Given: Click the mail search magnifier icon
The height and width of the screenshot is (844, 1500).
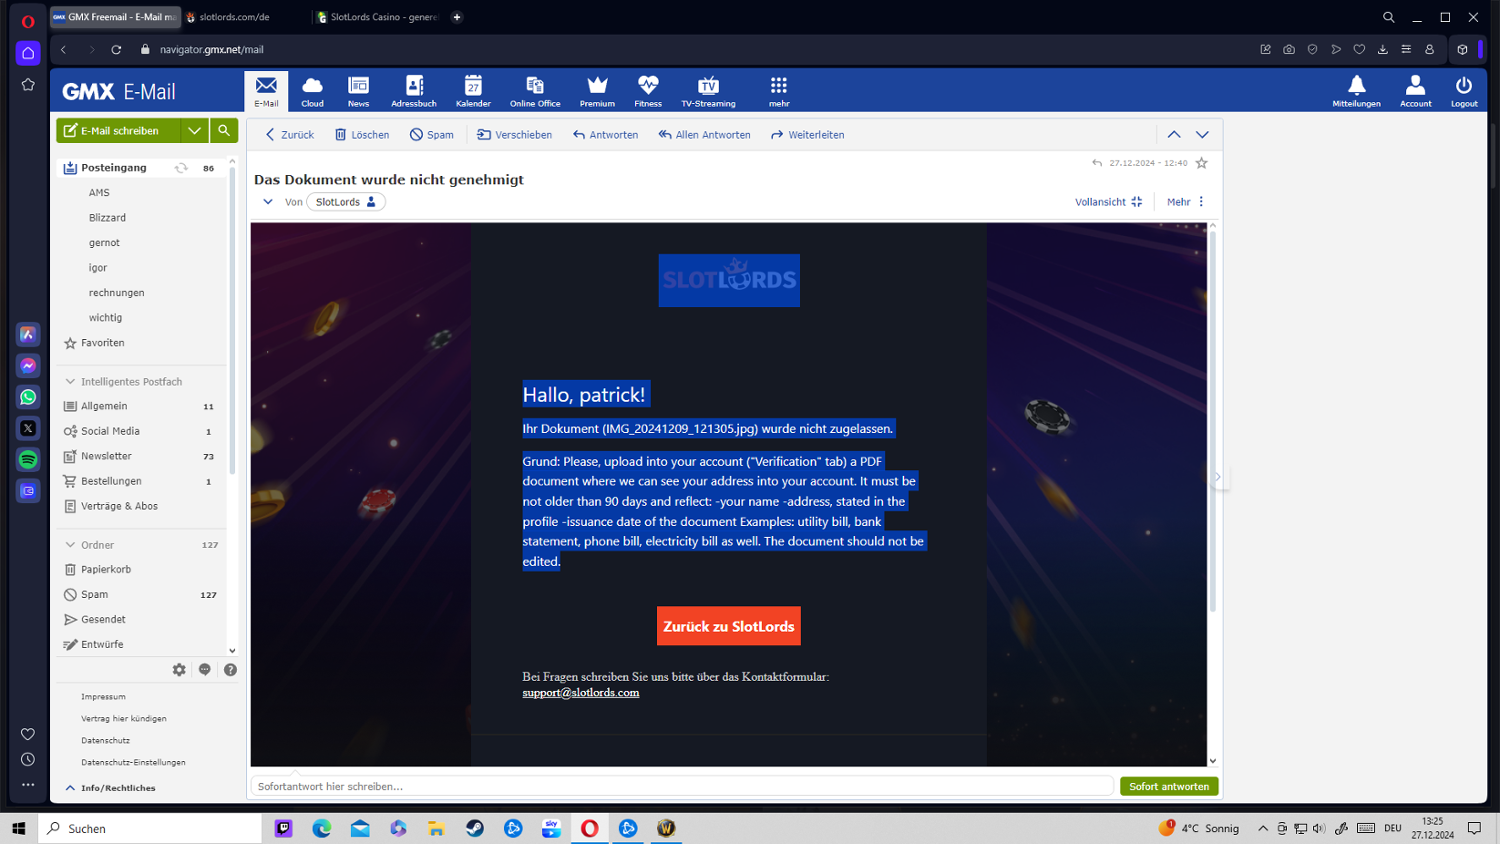Looking at the screenshot, I should pyautogui.click(x=224, y=131).
